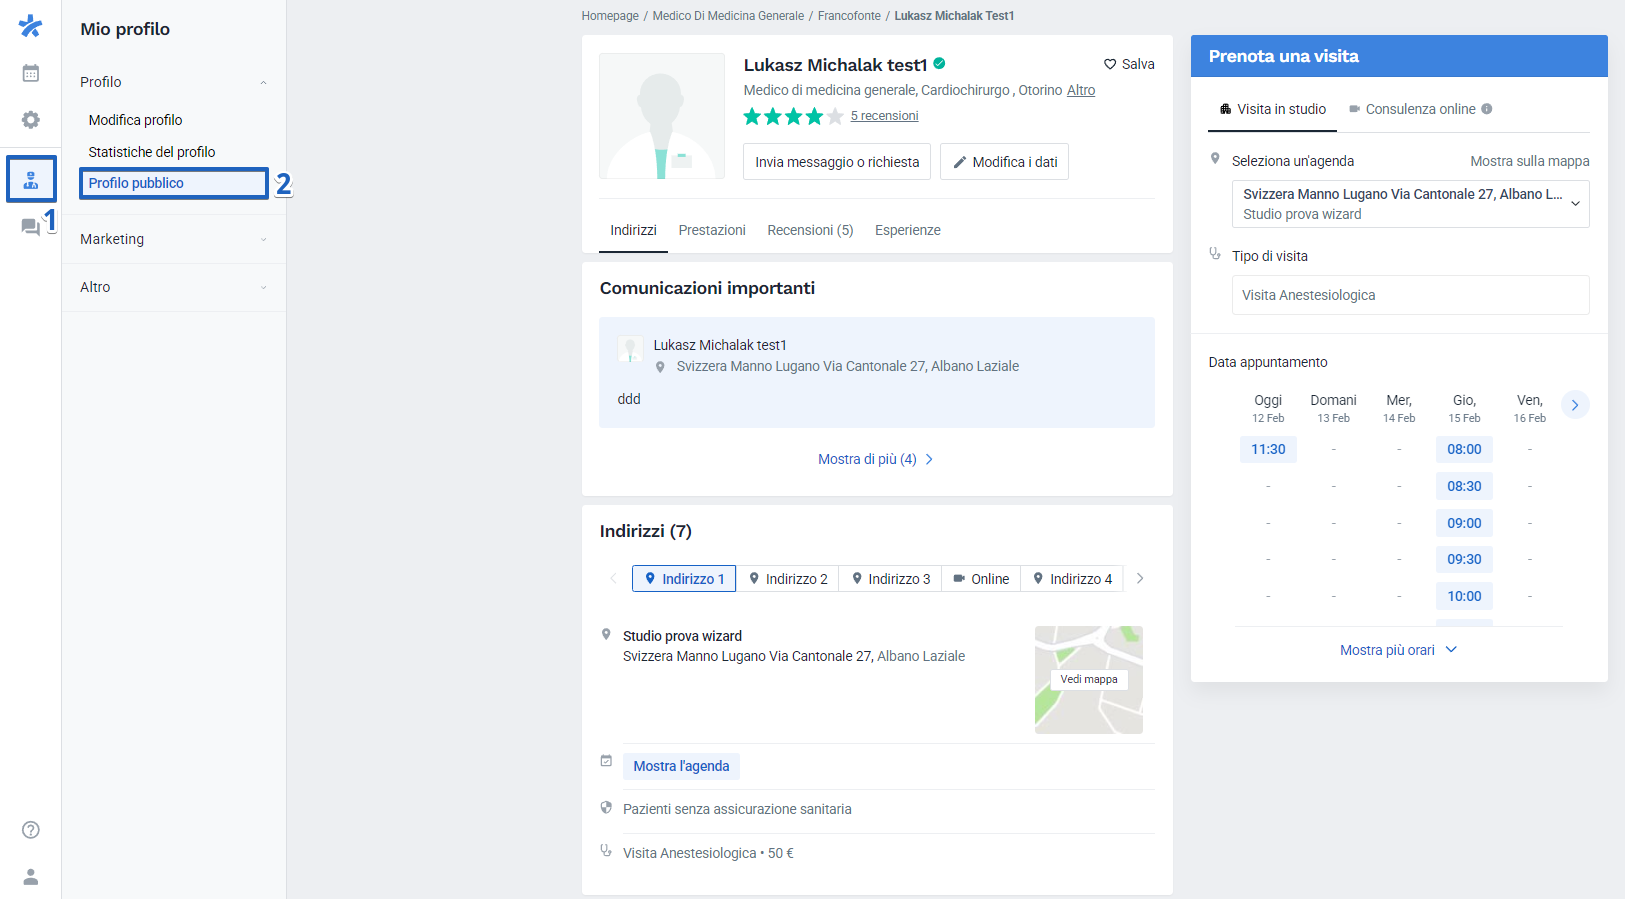Open the help question mark icon
The height and width of the screenshot is (899, 1625).
click(31, 830)
